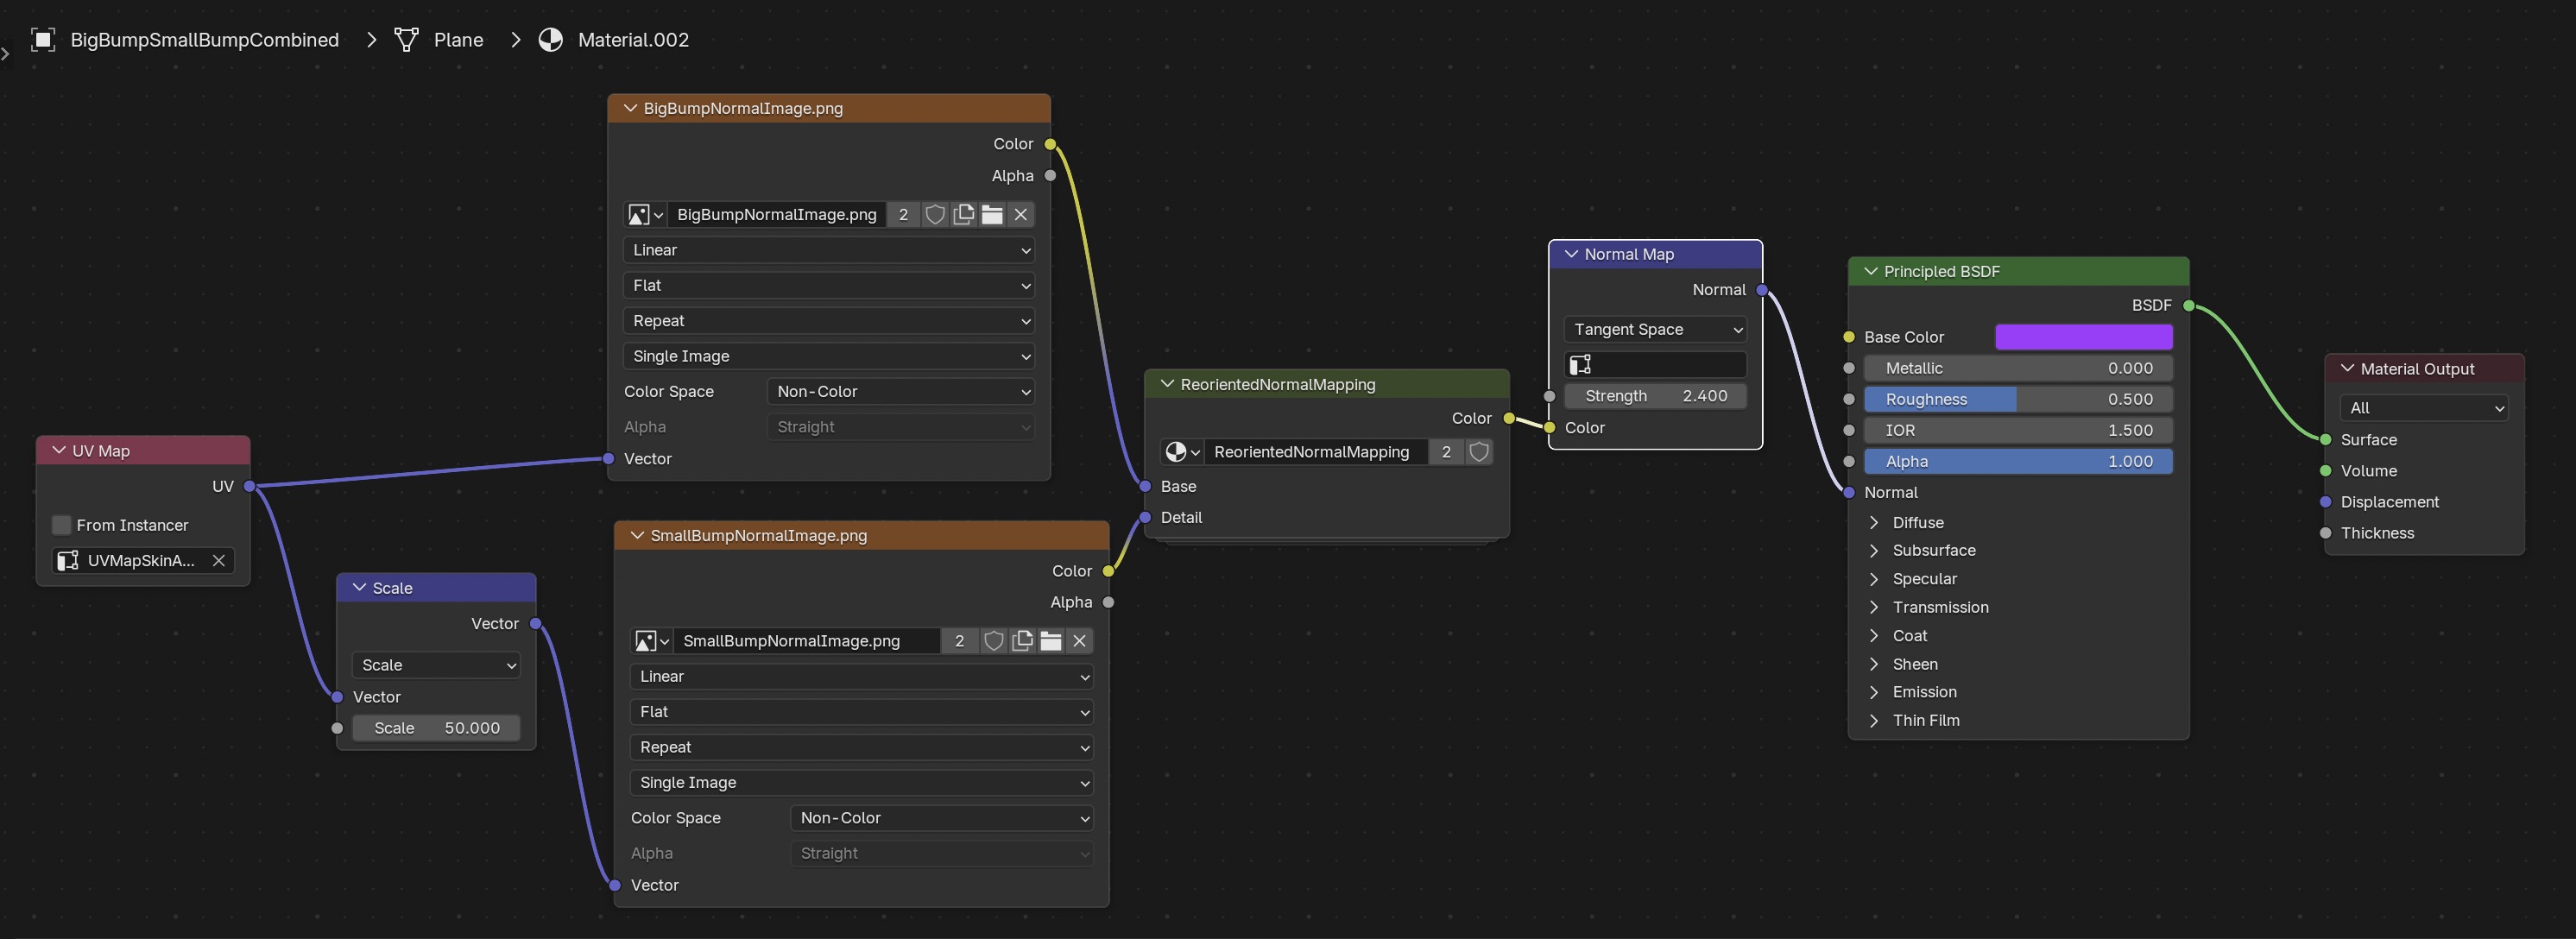This screenshot has height=939, width=2576.
Task: Open image file folder icon on SmallBumpNormalImage.png node
Action: point(1051,641)
